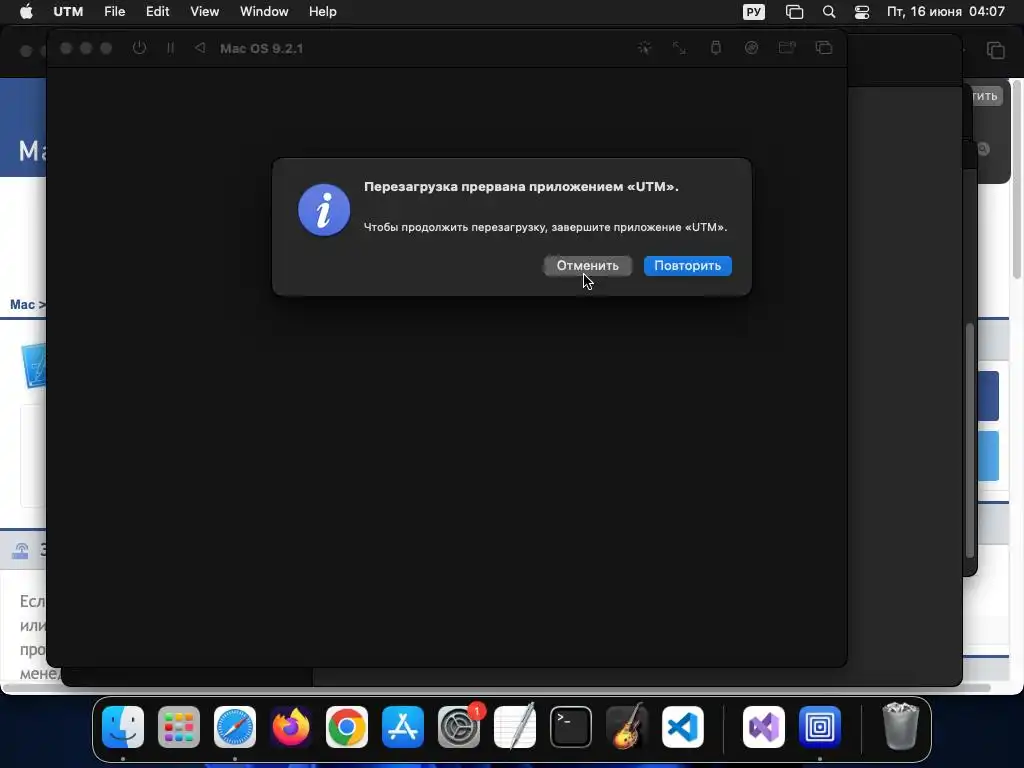Open Google Chrome from the Dock
1024x768 pixels.
point(347,727)
